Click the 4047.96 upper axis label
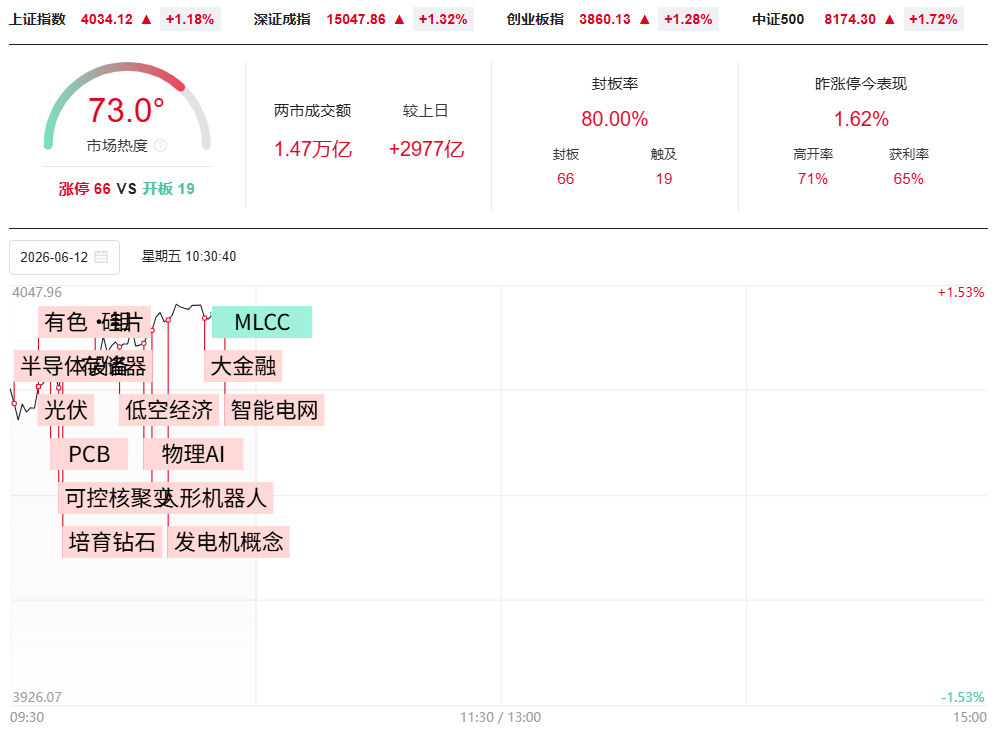Image resolution: width=999 pixels, height=731 pixels. pos(37,293)
